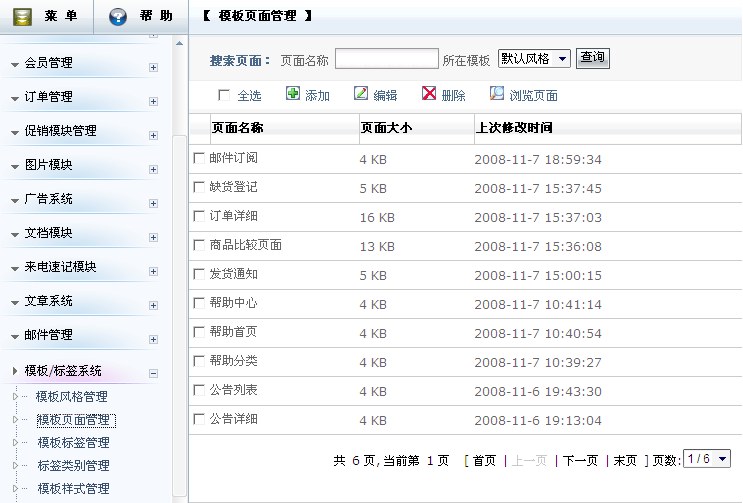The height and width of the screenshot is (503, 743).
Task: Collapse 模板/标签系统 with its minus icon
Action: click(153, 373)
